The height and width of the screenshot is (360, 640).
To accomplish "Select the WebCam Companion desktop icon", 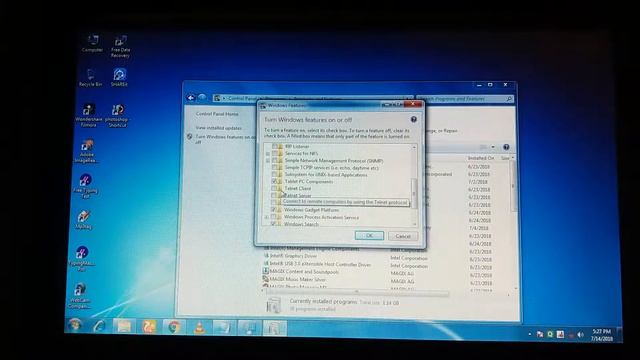I will (80, 296).
